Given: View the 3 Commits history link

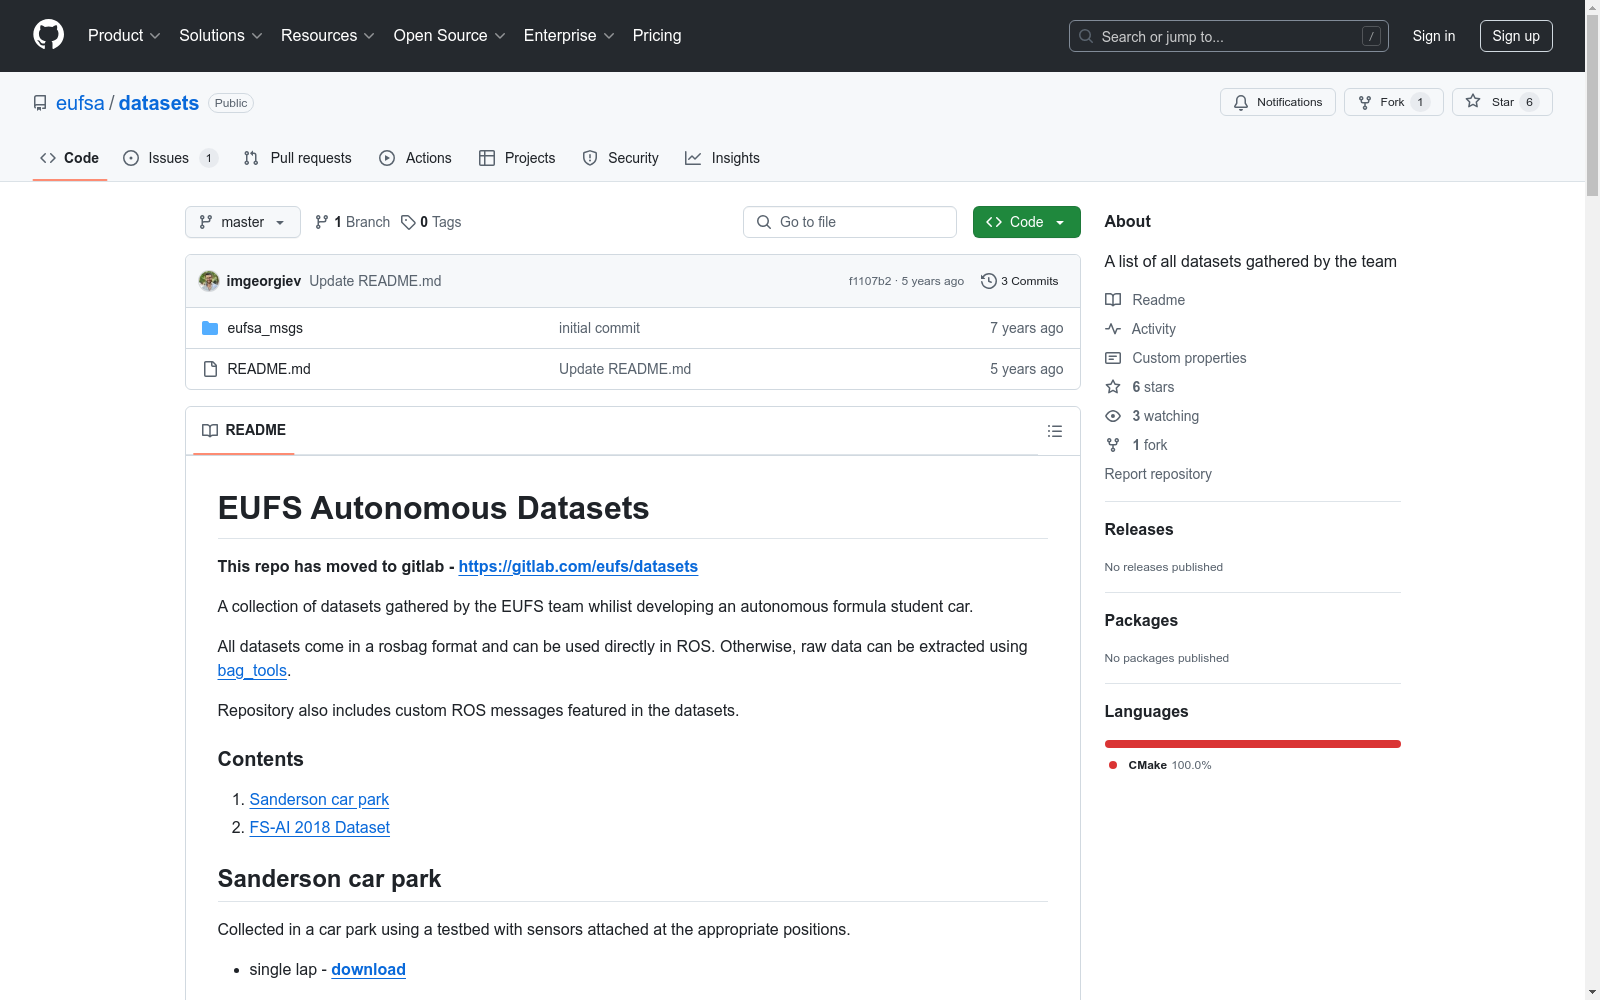Looking at the screenshot, I should pos(1020,281).
